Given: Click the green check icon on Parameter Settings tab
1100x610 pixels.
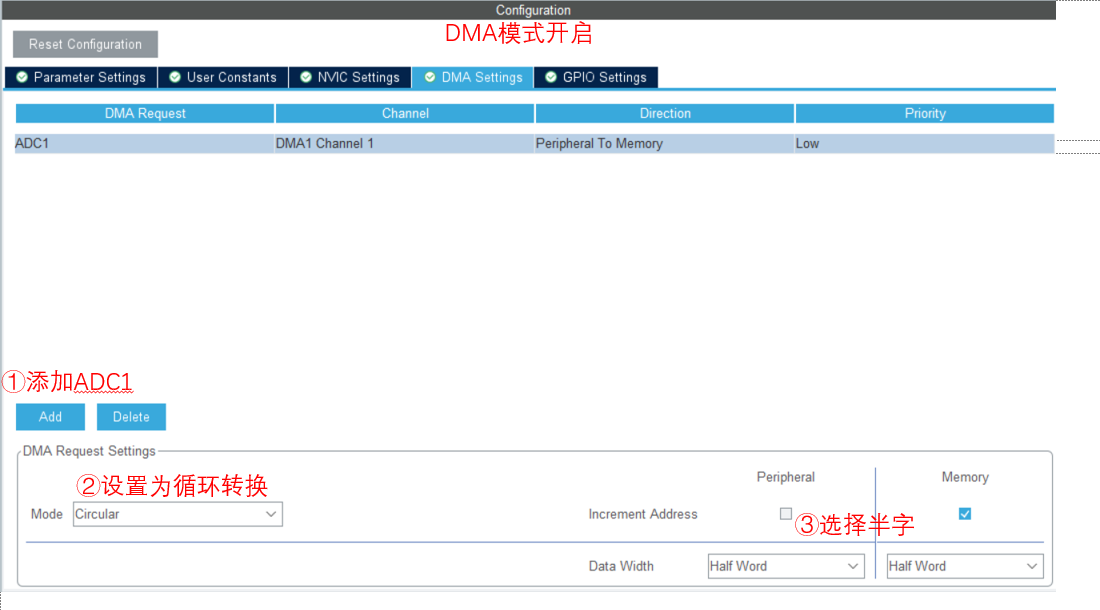Looking at the screenshot, I should pos(20,77).
